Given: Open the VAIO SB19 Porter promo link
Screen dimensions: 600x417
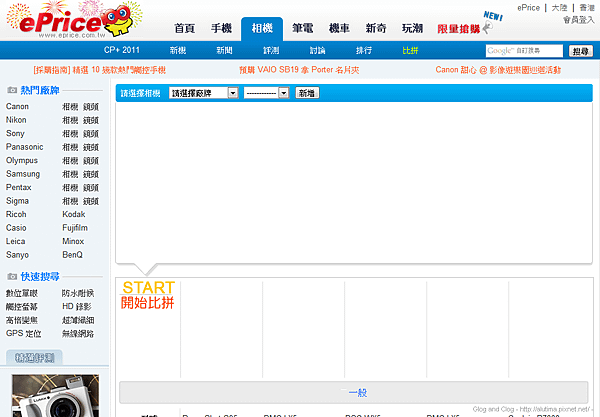Looking at the screenshot, I should 299,70.
